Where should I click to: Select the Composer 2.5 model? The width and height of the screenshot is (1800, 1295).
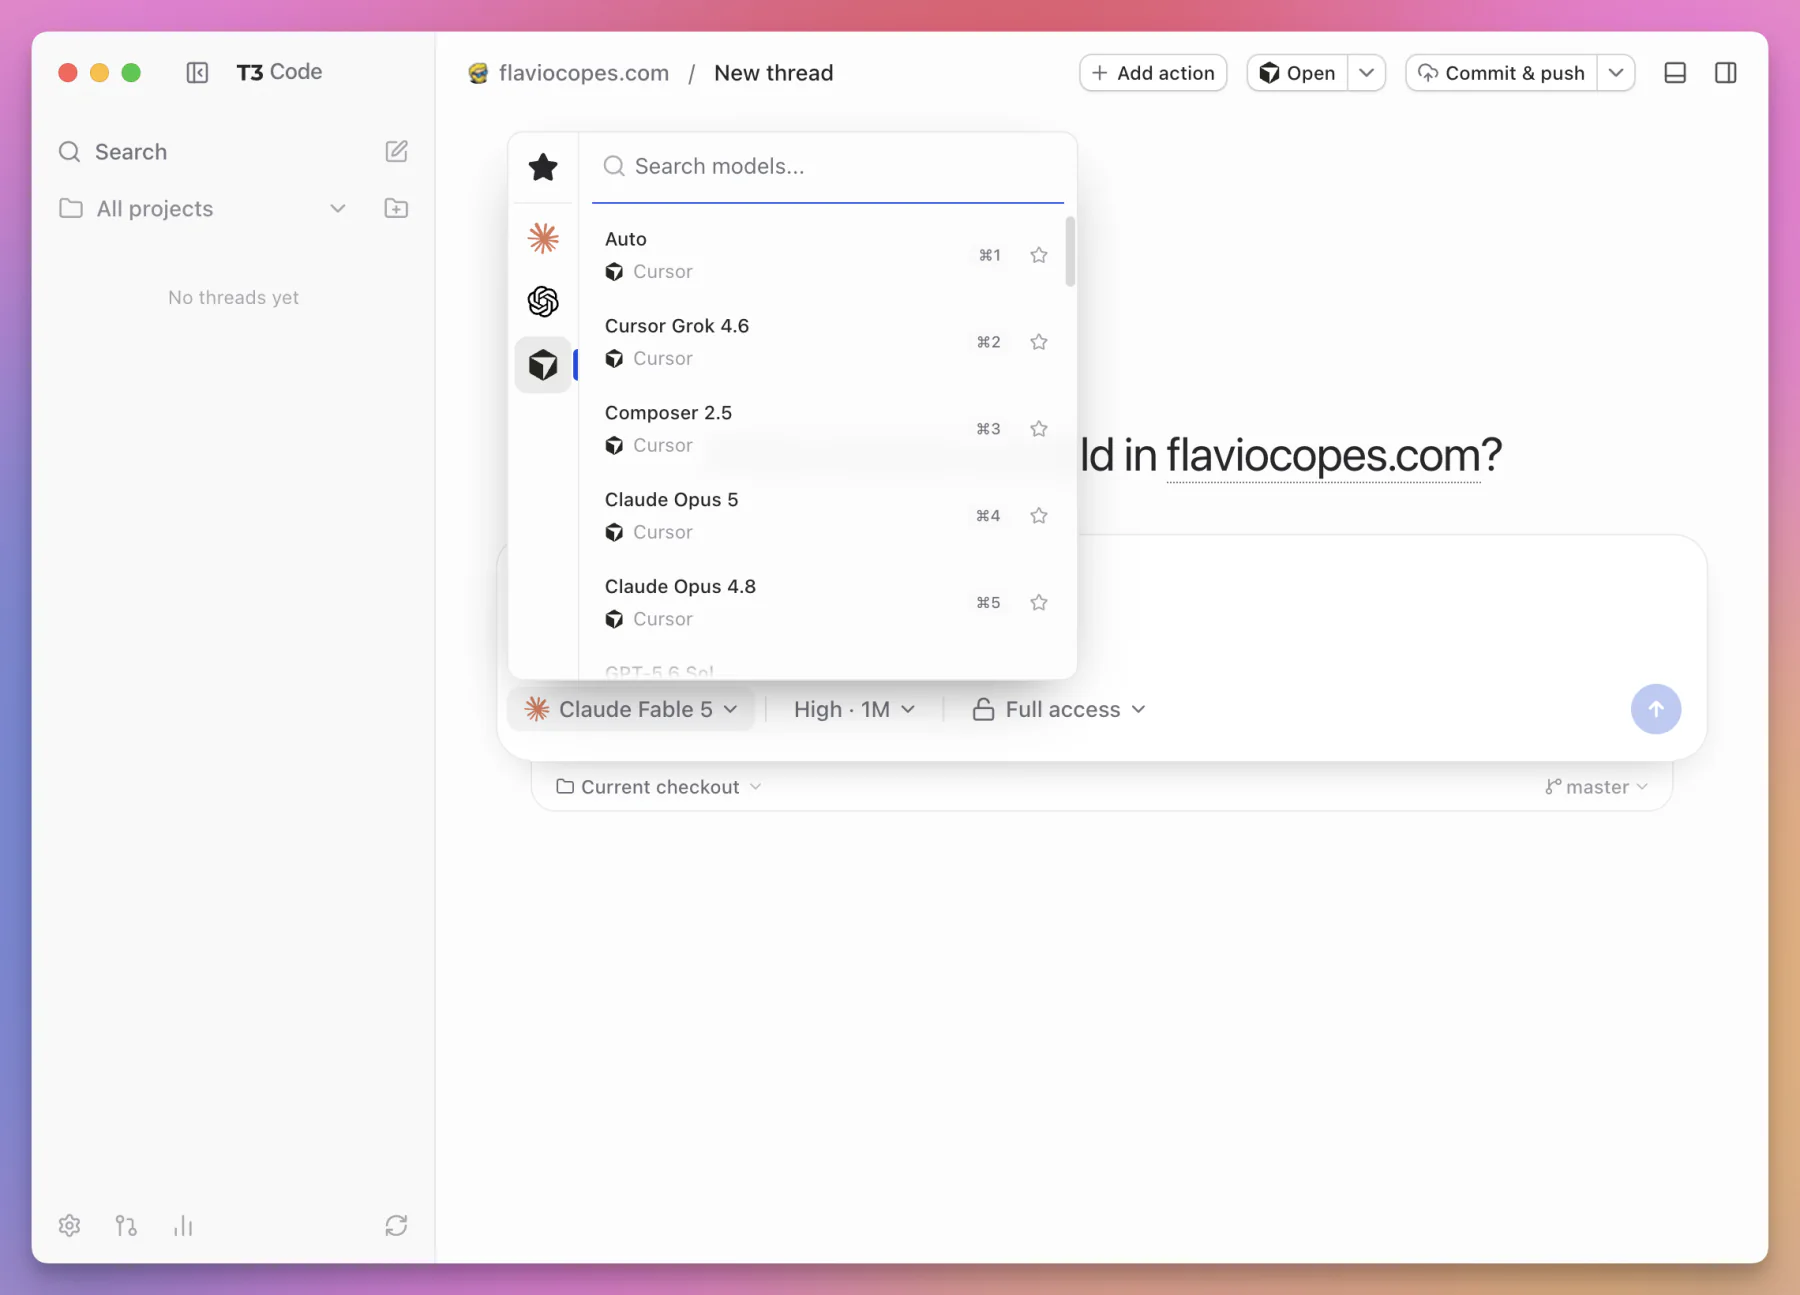826,429
